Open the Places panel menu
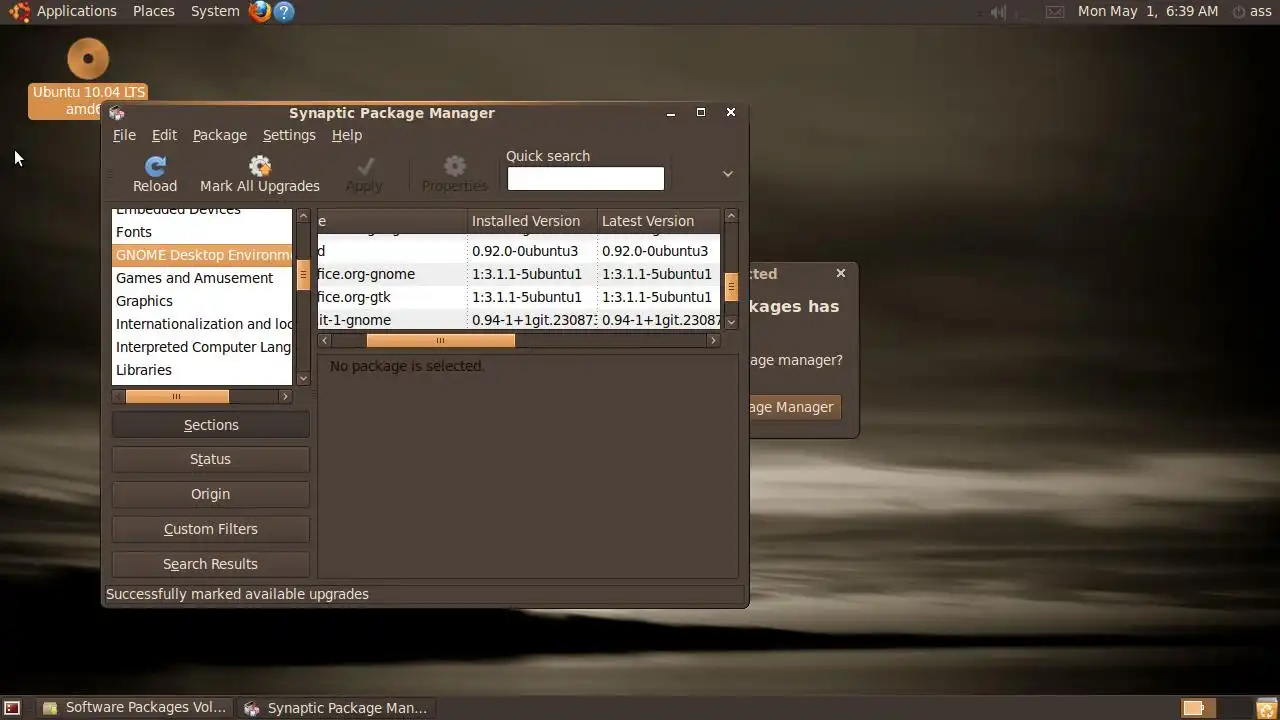The height and width of the screenshot is (720, 1280). pos(154,11)
